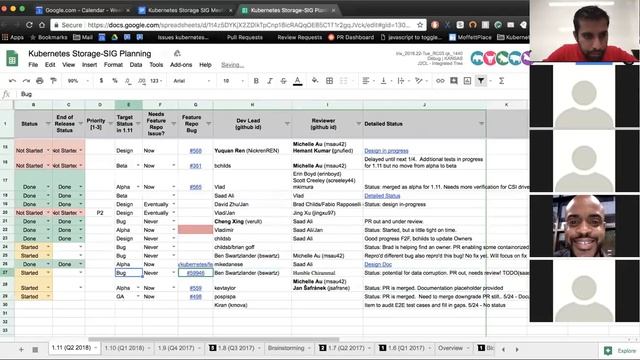640x360 pixels.
Task: Click the merge cells icon
Action: [x=343, y=81]
